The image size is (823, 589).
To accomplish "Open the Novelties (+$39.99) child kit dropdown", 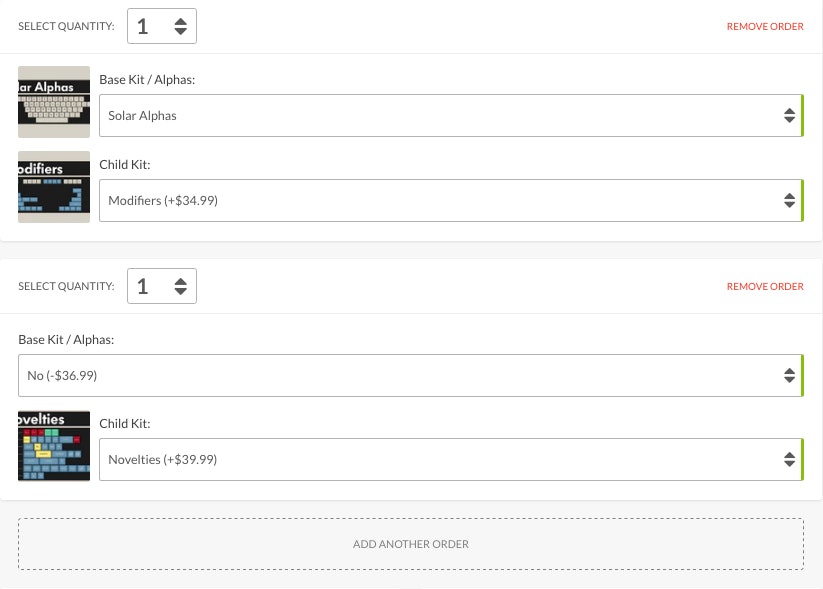I will point(440,460).
